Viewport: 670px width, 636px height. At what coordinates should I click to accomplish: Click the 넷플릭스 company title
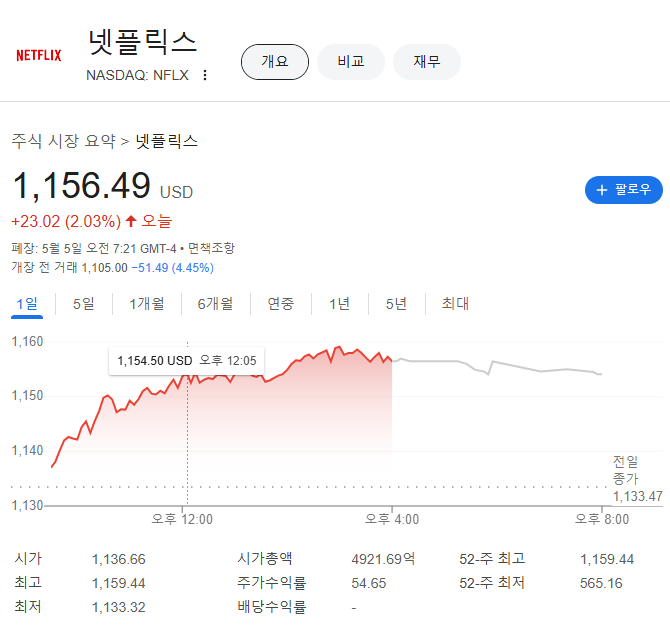pyautogui.click(x=142, y=42)
